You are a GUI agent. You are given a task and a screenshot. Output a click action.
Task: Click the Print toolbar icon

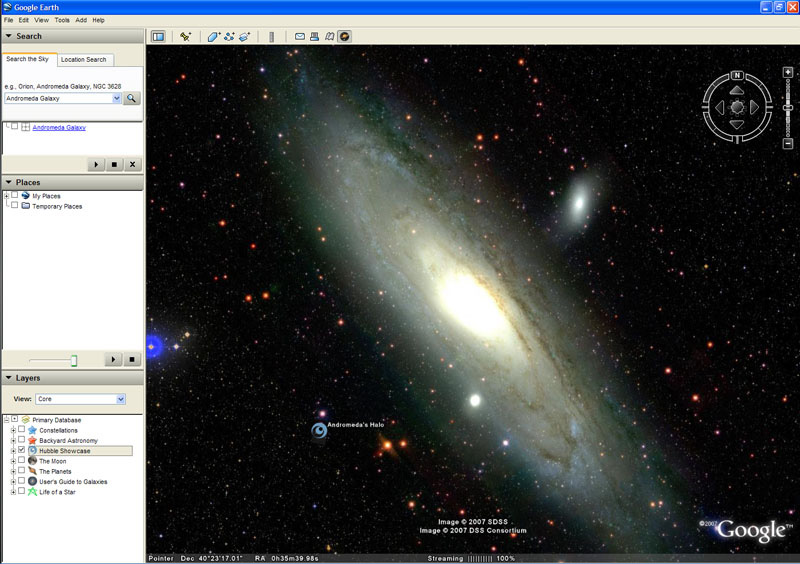pyautogui.click(x=314, y=37)
